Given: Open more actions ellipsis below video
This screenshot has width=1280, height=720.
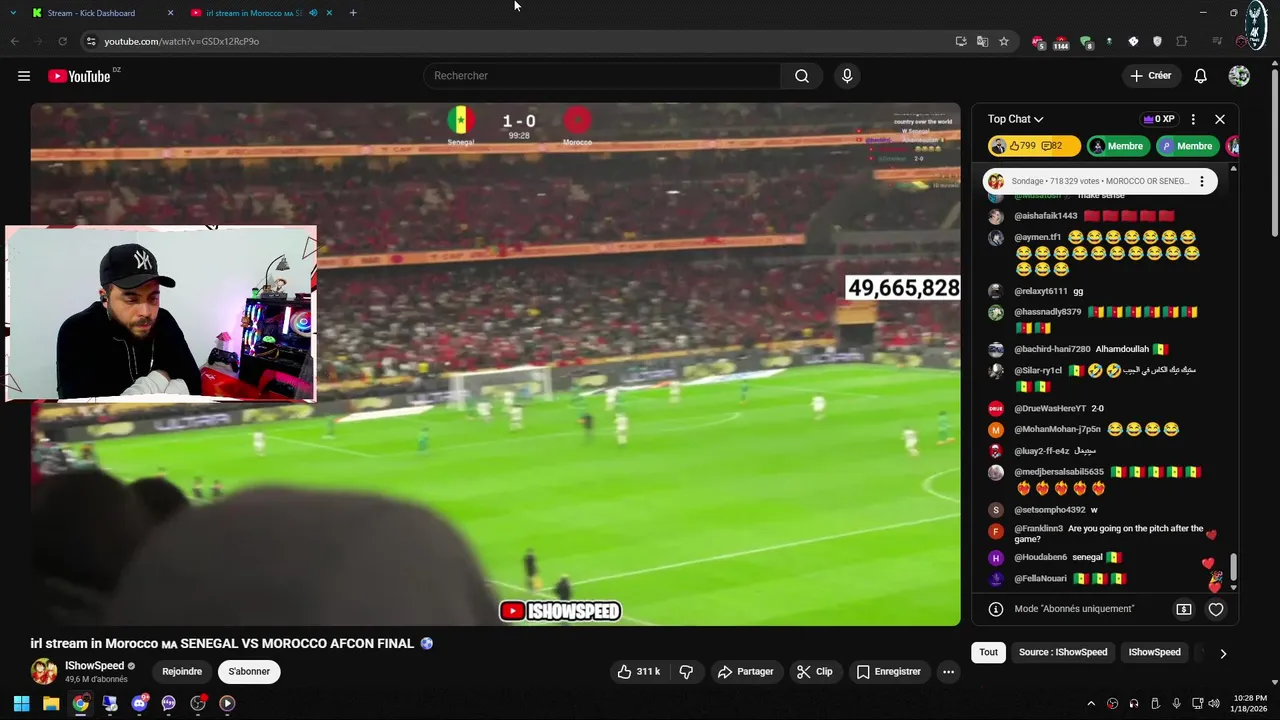Looking at the screenshot, I should tap(948, 672).
